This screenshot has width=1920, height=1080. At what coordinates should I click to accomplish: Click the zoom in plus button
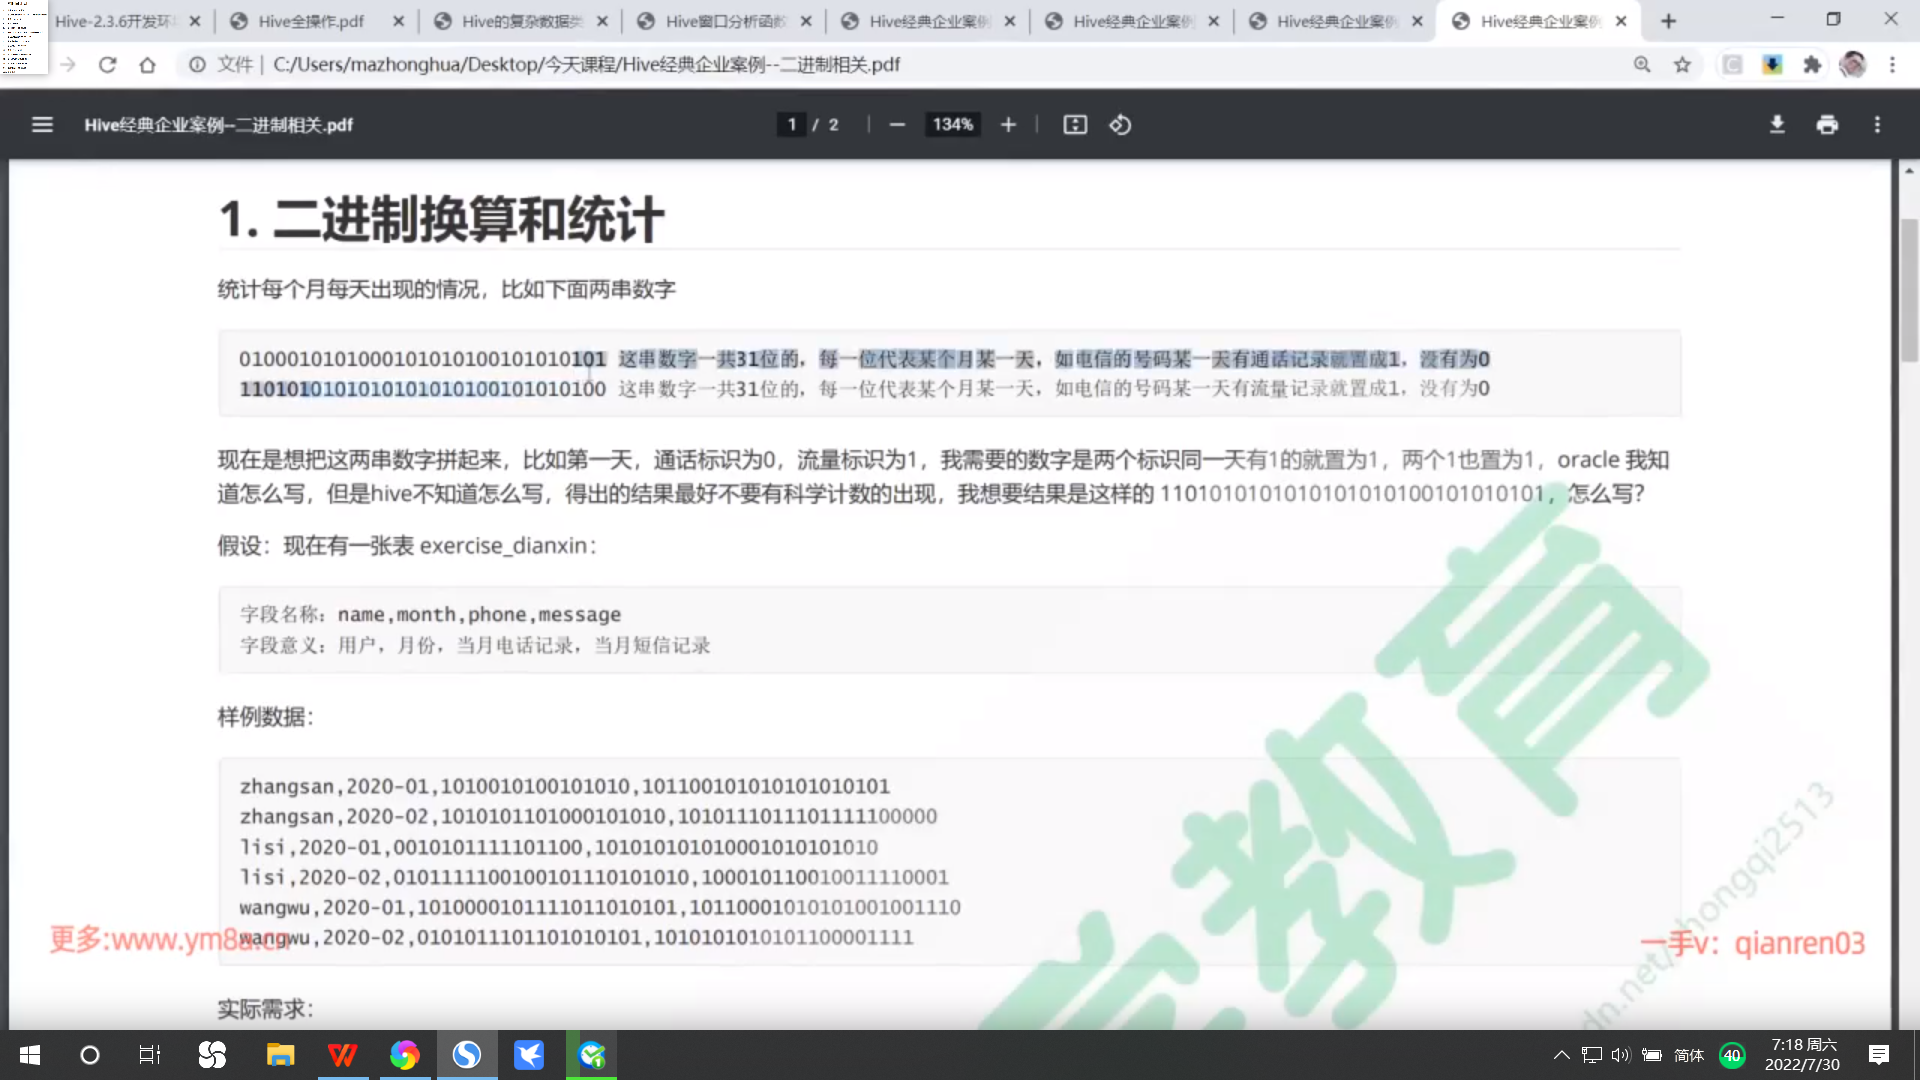point(1008,125)
